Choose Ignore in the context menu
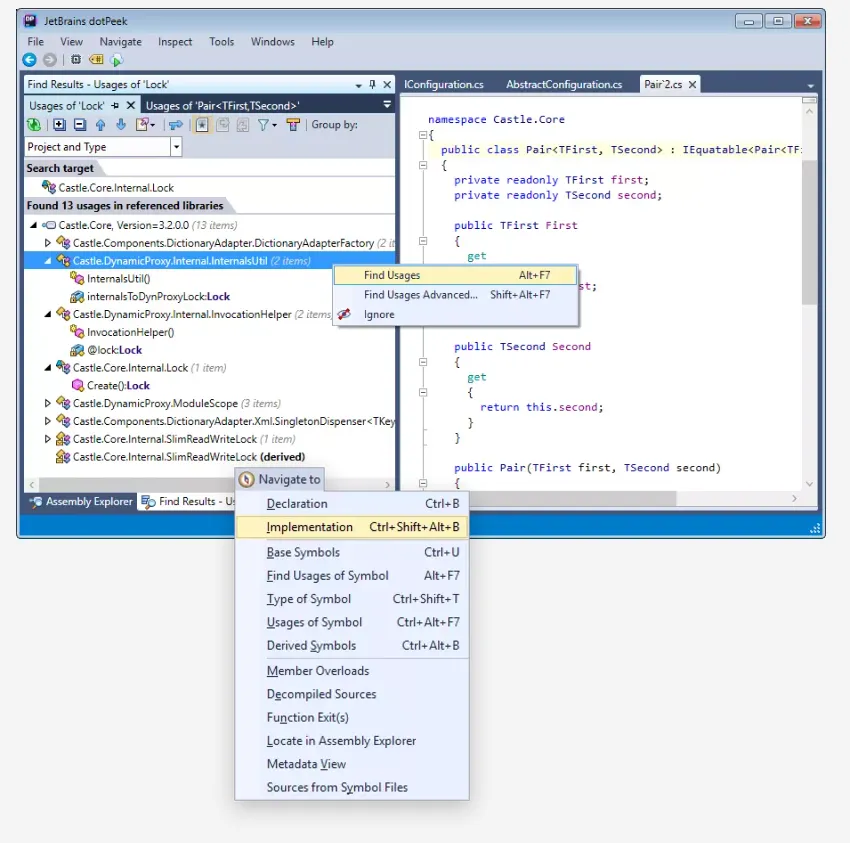This screenshot has width=850, height=843. point(455,314)
